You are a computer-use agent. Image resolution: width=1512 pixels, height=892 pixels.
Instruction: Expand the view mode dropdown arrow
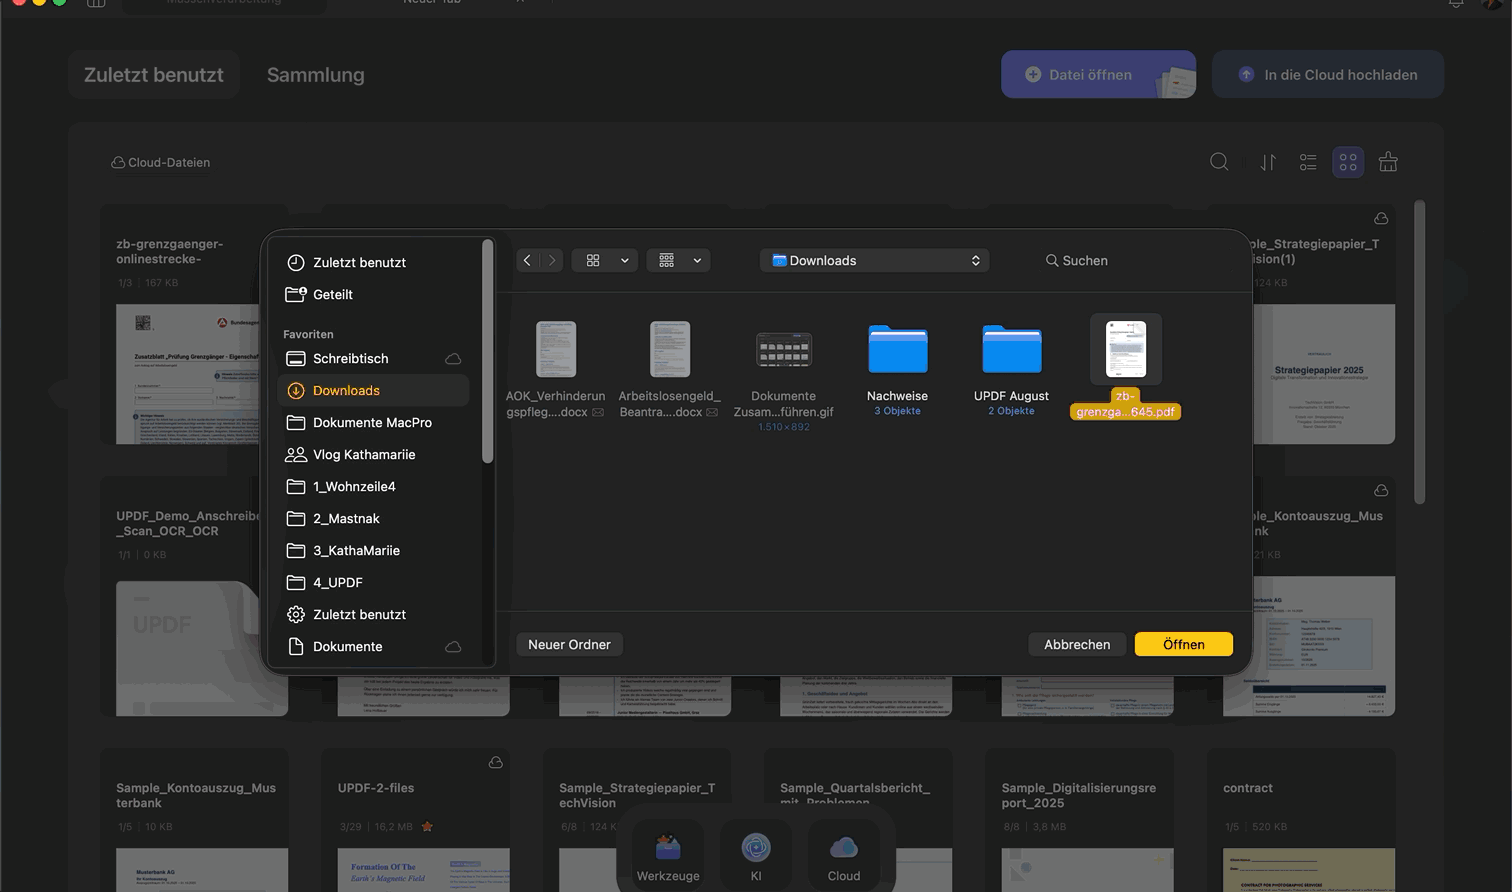[x=625, y=260]
